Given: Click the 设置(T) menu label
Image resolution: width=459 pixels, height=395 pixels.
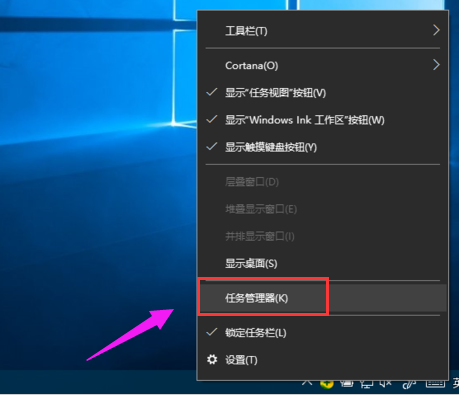Looking at the screenshot, I should [241, 360].
